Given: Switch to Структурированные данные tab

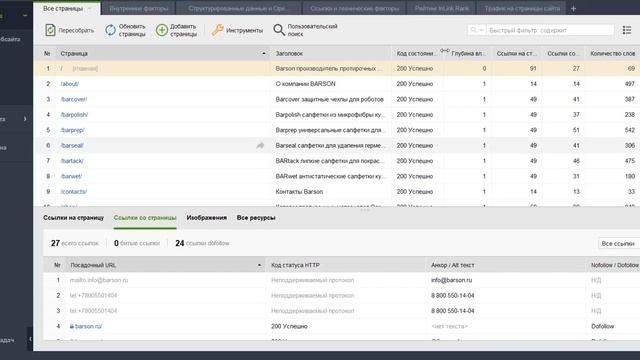Looking at the screenshot, I should (238, 8).
